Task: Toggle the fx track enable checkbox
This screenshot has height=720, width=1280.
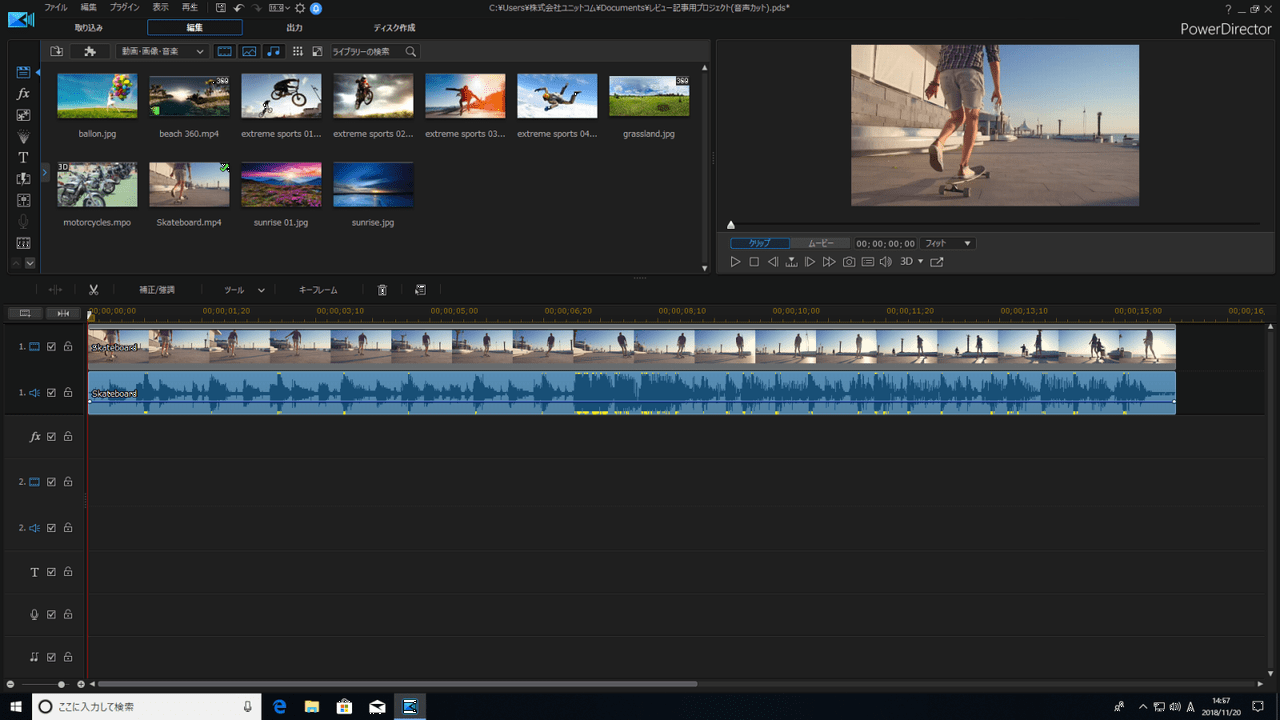Action: click(52, 437)
